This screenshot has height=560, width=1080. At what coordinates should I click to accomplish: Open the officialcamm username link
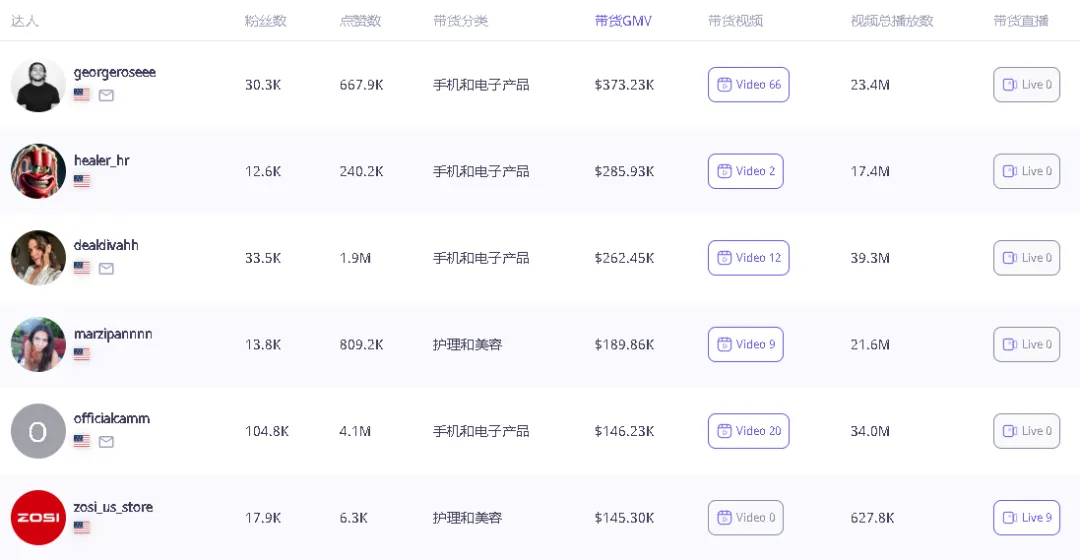tap(112, 418)
